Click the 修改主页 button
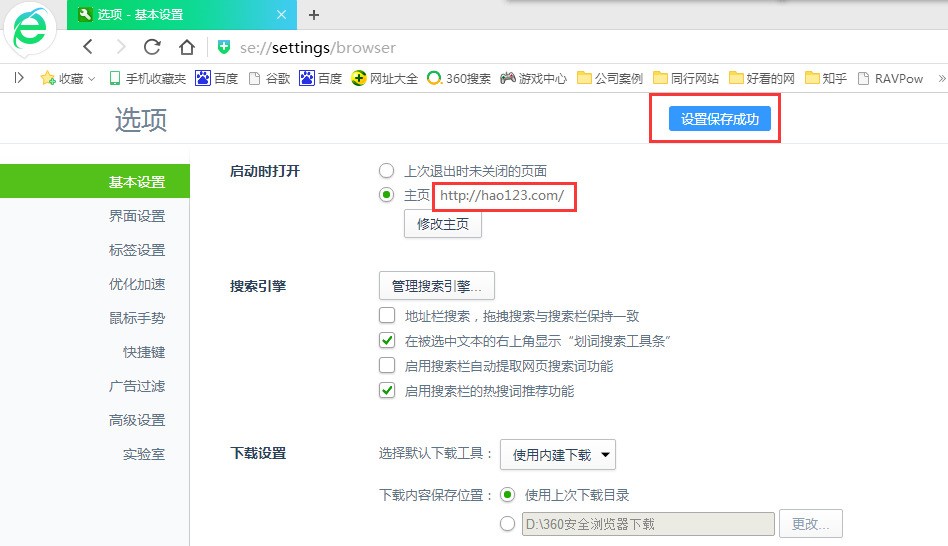The width and height of the screenshot is (948, 546). (443, 224)
